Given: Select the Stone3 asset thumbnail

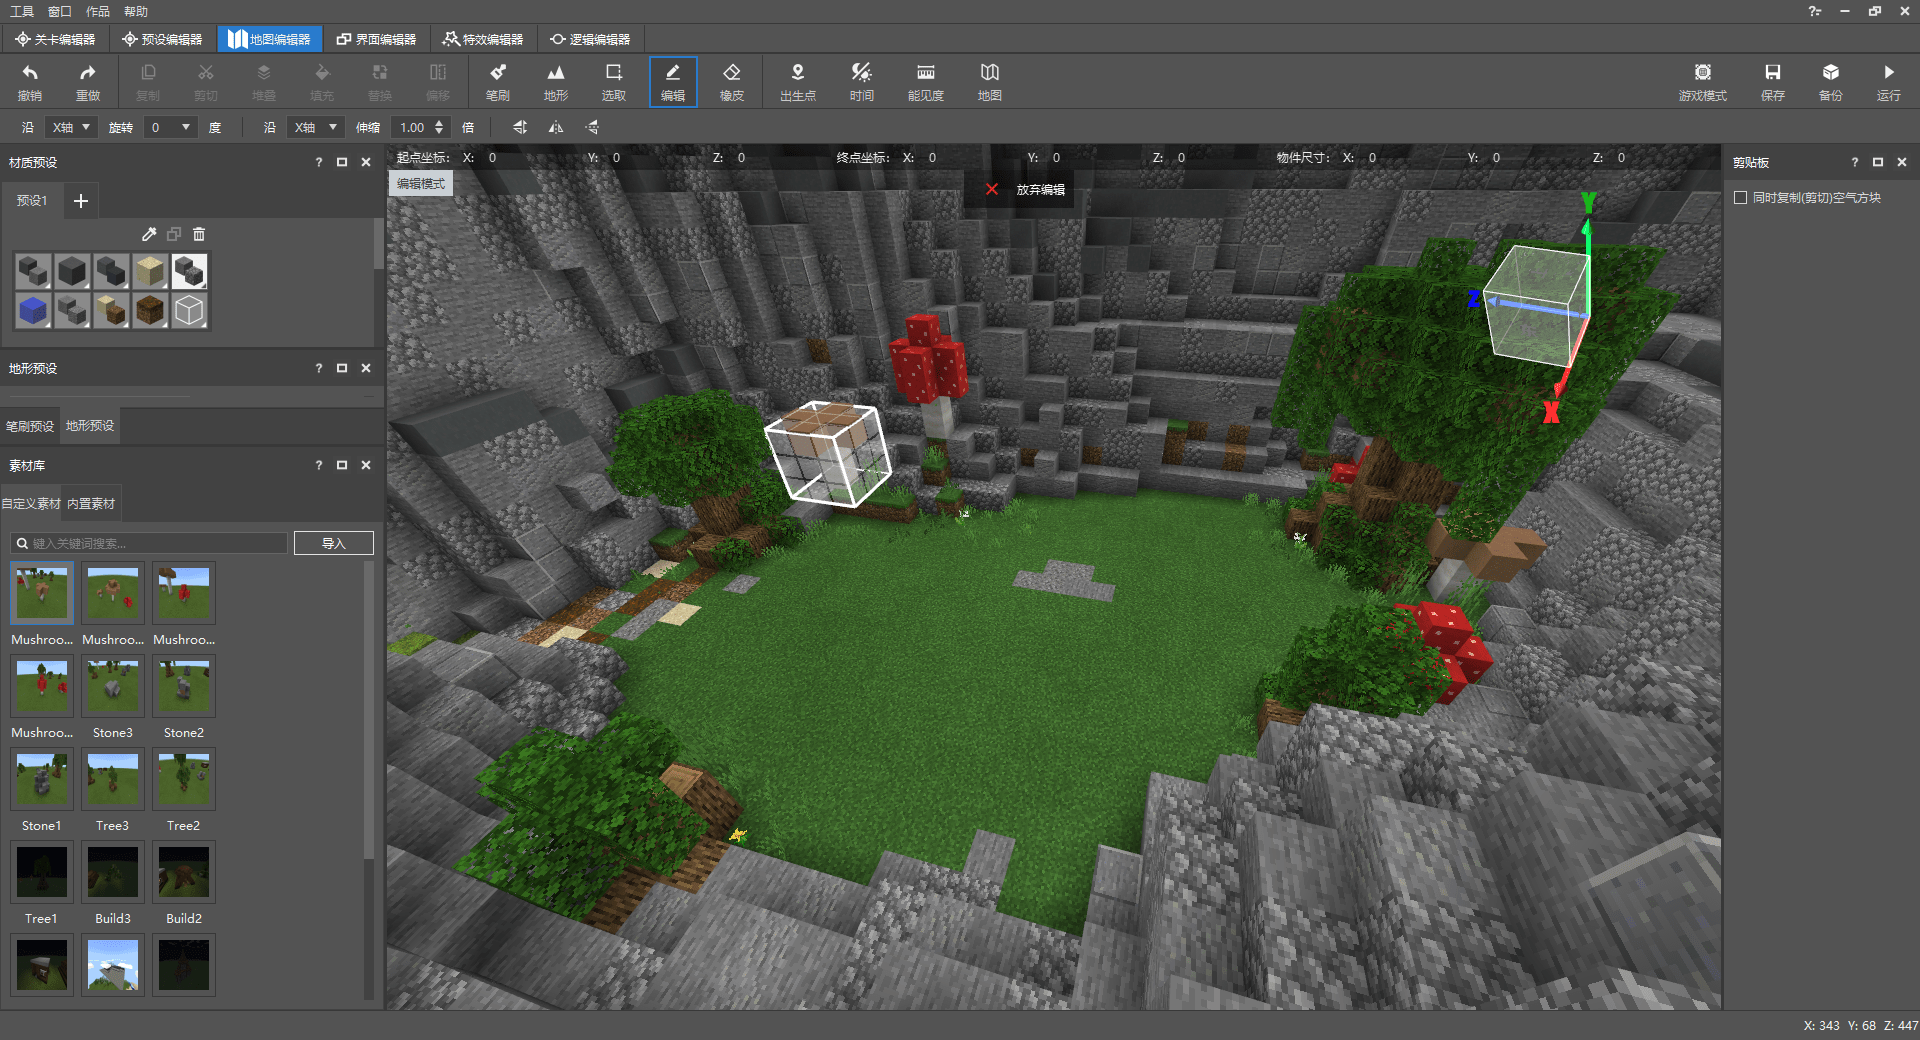Looking at the screenshot, I should (113, 686).
